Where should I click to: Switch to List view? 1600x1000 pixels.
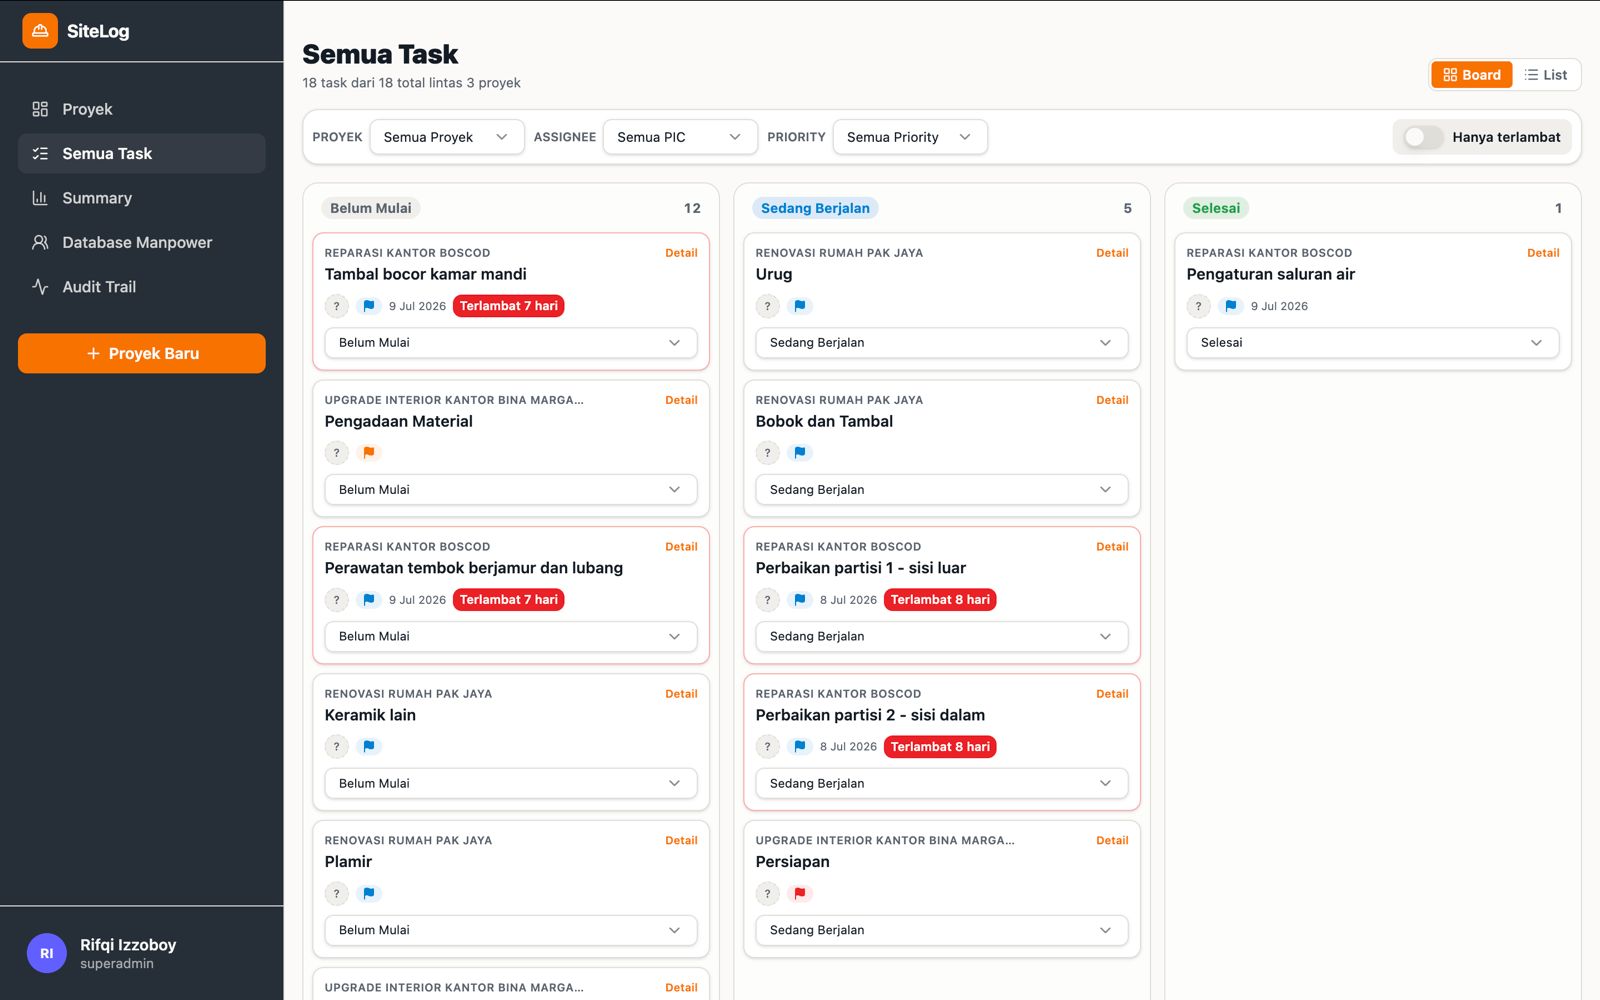[x=1546, y=75]
